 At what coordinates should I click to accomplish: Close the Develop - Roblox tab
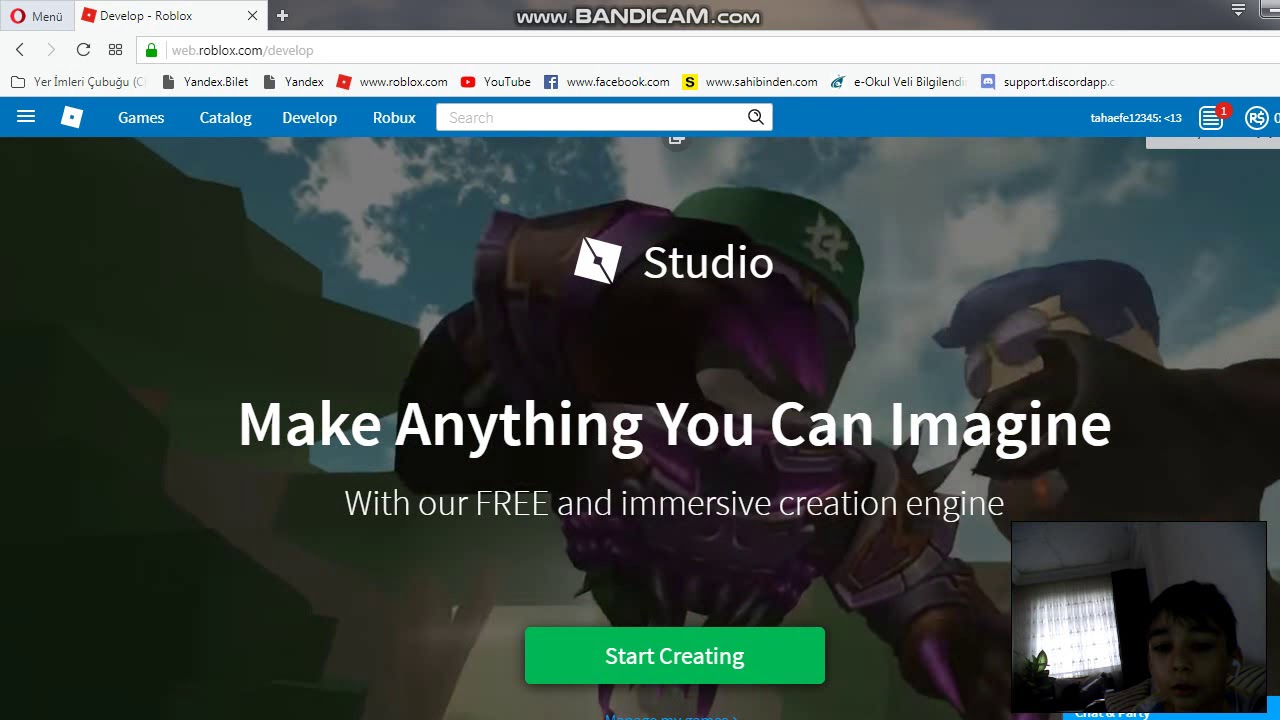pyautogui.click(x=252, y=16)
